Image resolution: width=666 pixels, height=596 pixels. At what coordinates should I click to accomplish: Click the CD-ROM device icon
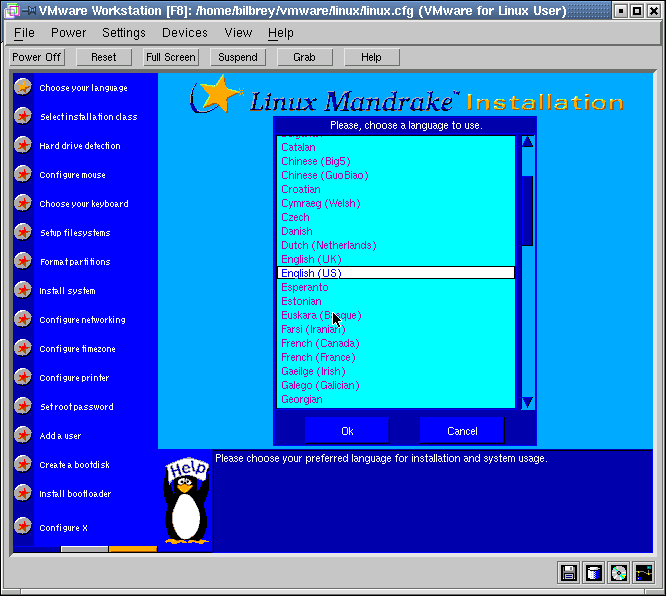(619, 573)
